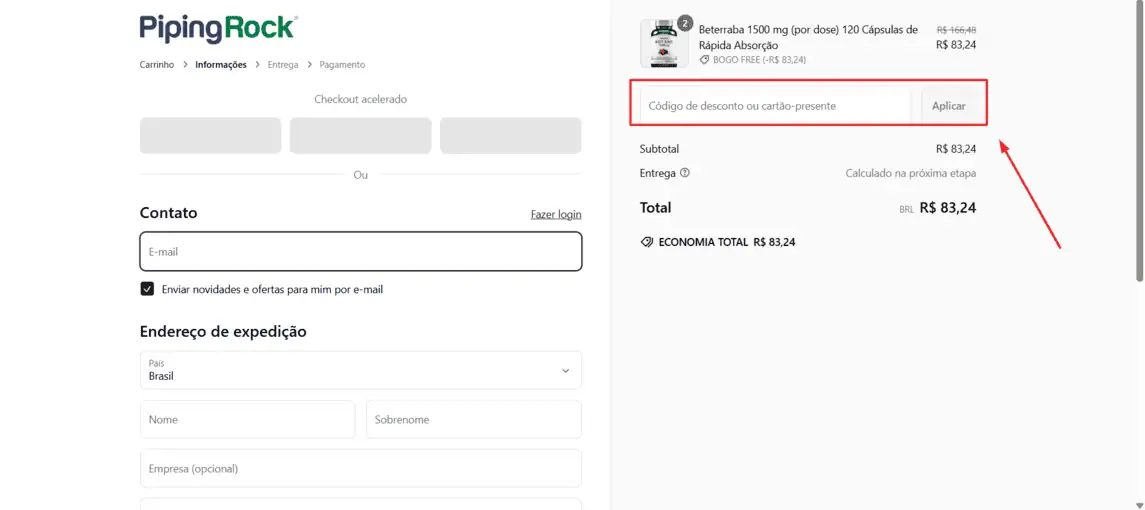
Task: Focus the Empresa (opcional) field
Action: 361,468
